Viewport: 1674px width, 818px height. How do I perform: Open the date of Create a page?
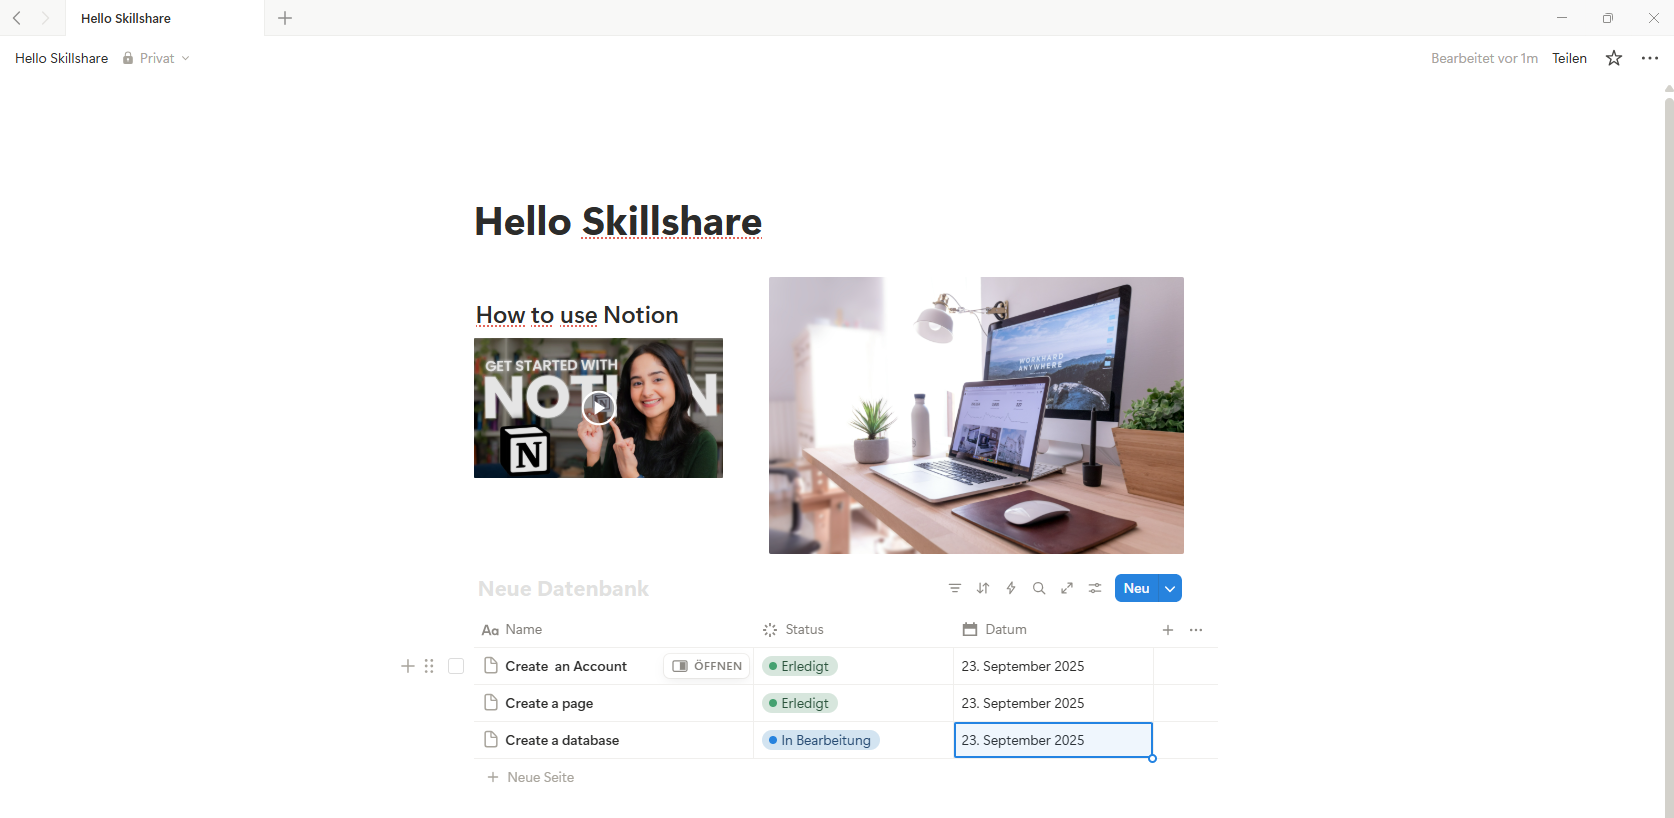point(1053,703)
